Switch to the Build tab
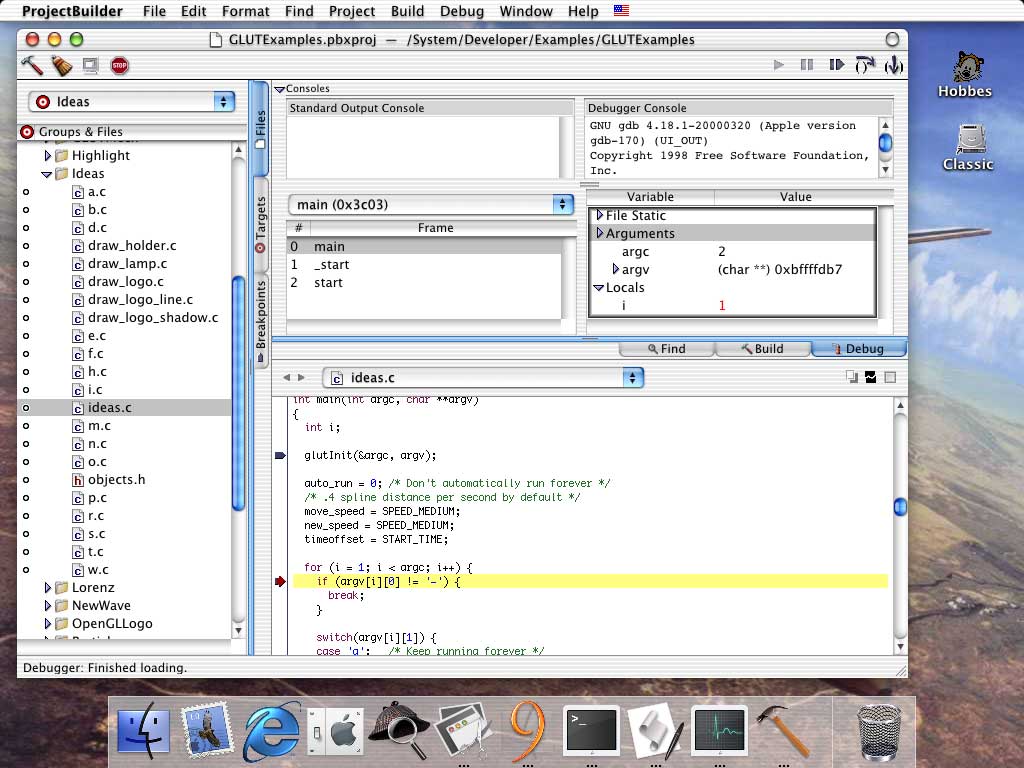 (763, 349)
